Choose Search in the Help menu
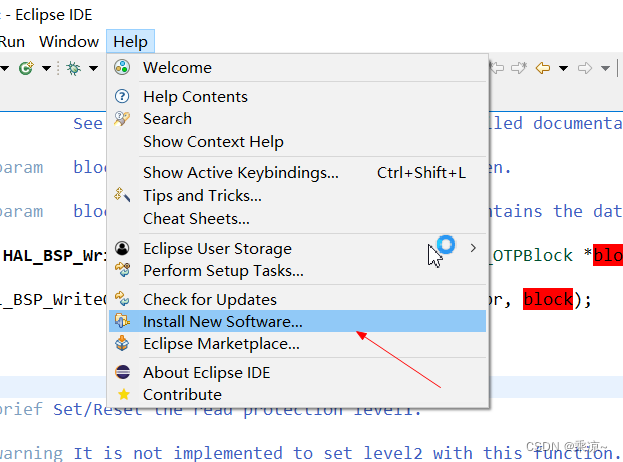Screen dimensions: 623x462 (x=297, y=119)
